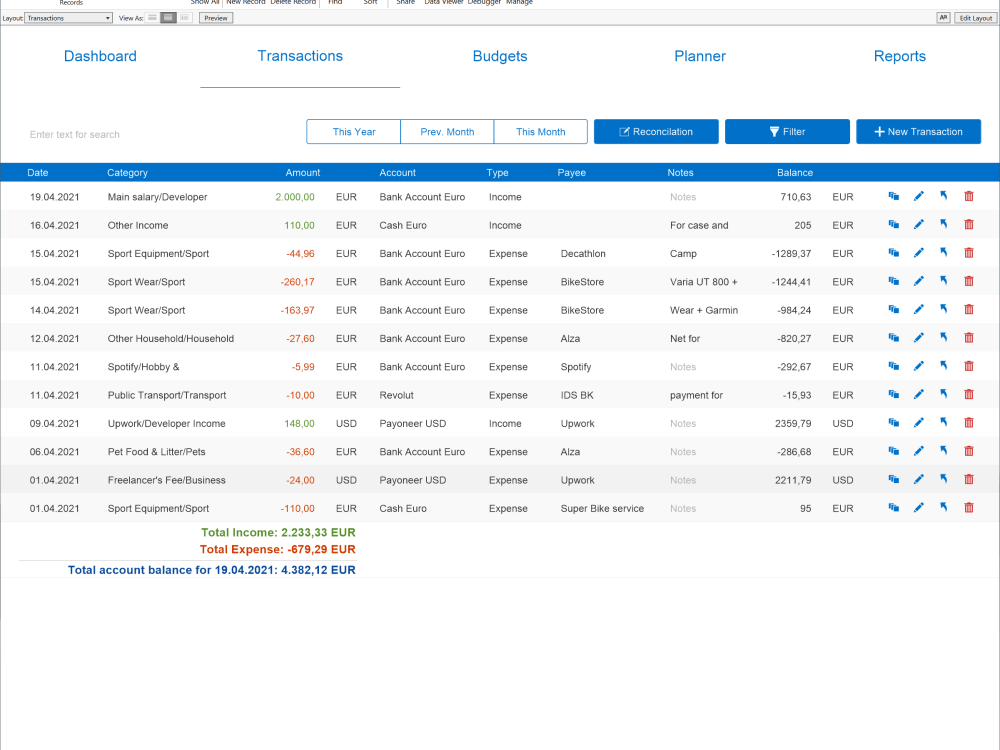Viewport: 1000px width, 750px height.
Task: Toggle the This Month filter
Action: click(x=540, y=131)
